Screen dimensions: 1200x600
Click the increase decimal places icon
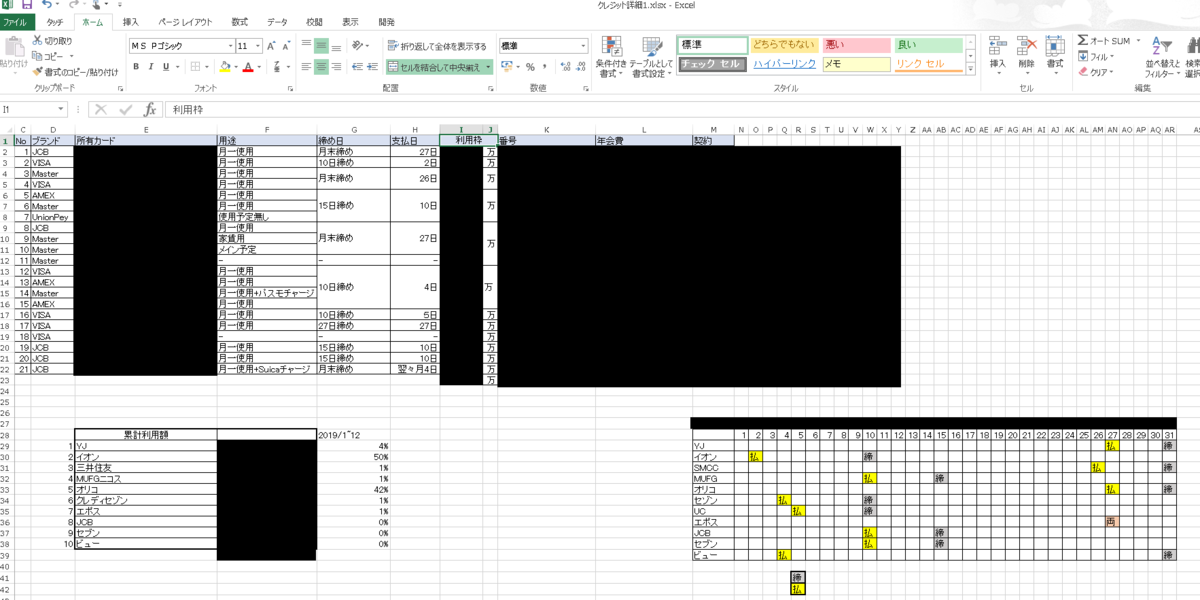tap(566, 67)
